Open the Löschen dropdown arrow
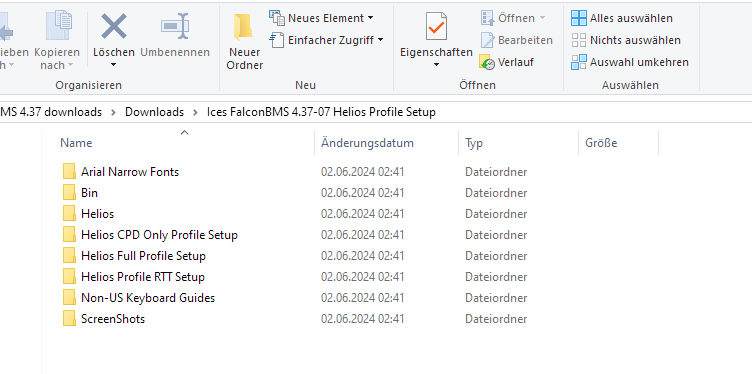Screen dimensions: 752x374 click(114, 65)
